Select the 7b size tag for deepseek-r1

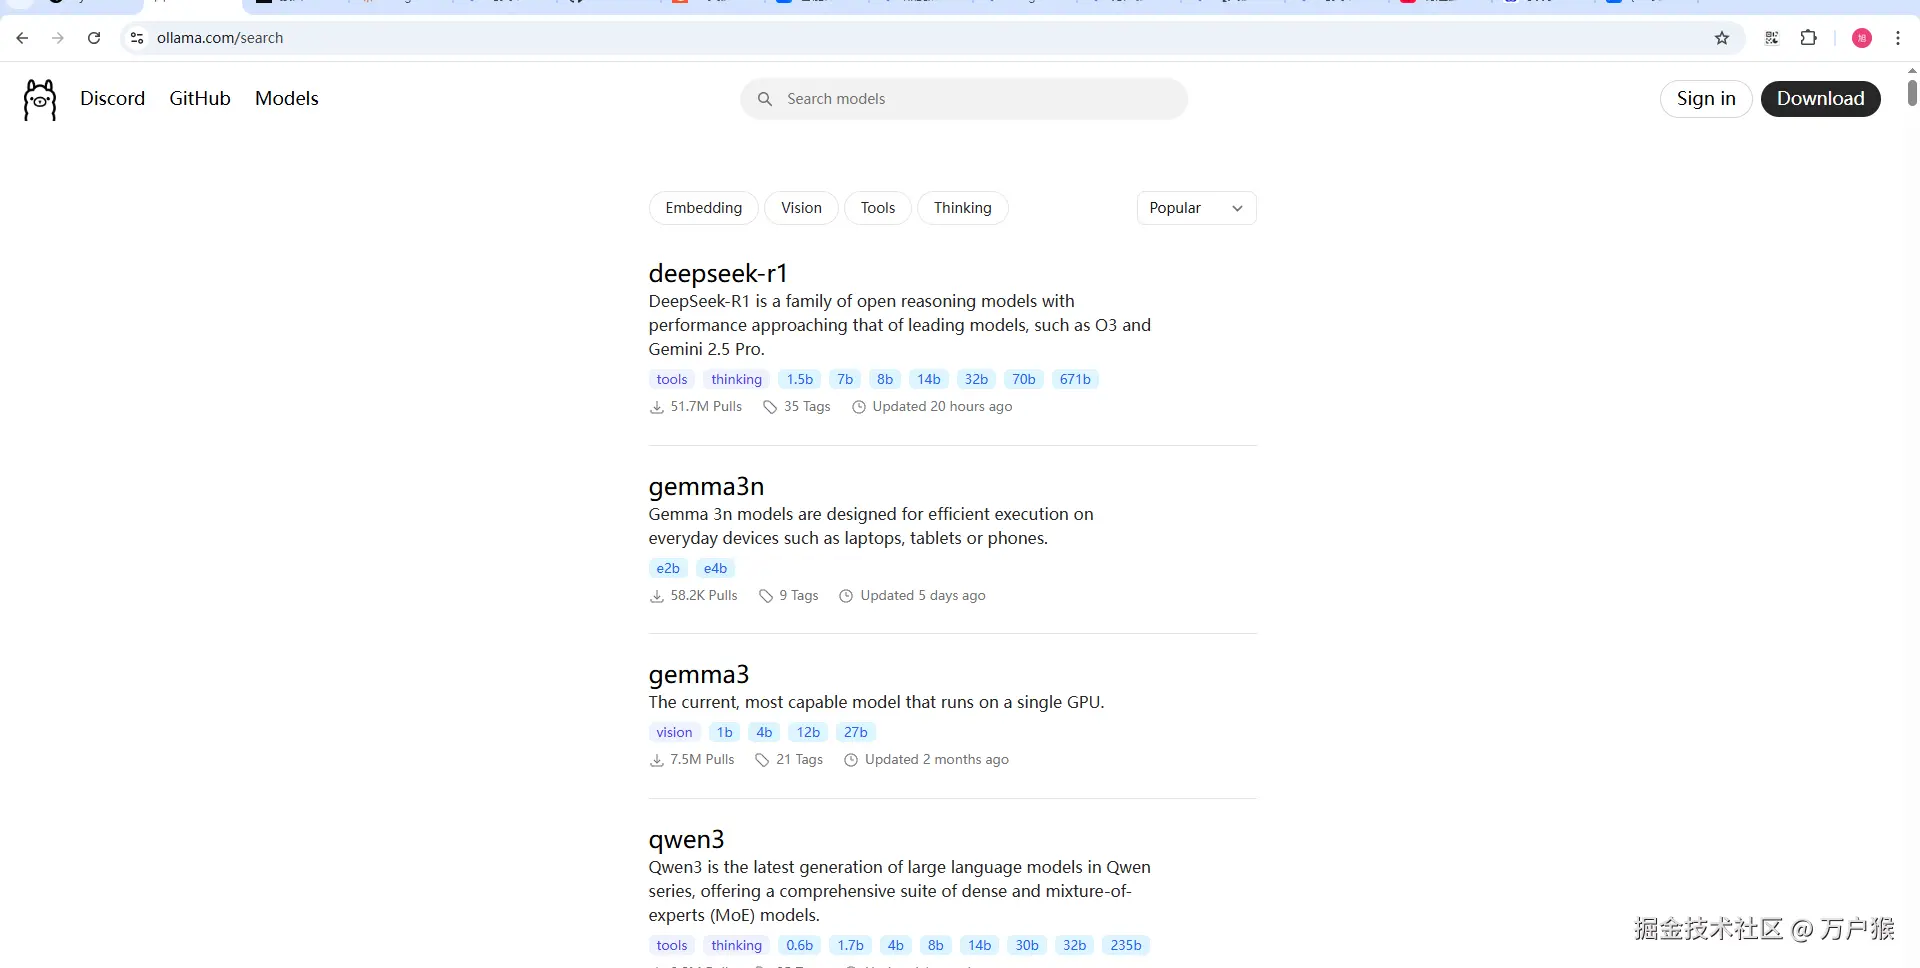(845, 380)
